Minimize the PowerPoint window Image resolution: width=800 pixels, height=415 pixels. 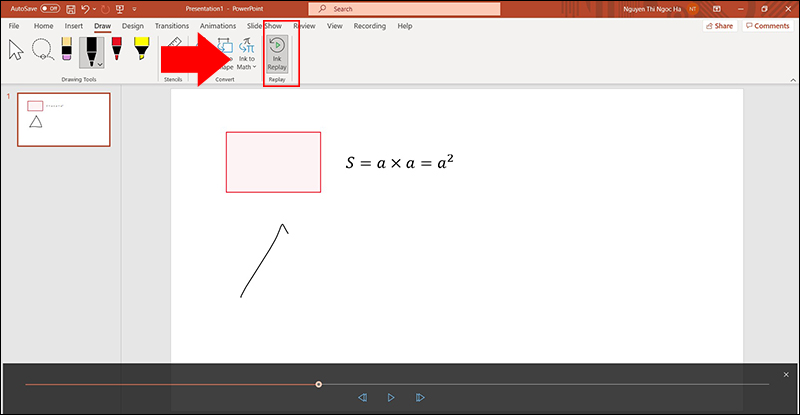click(740, 9)
